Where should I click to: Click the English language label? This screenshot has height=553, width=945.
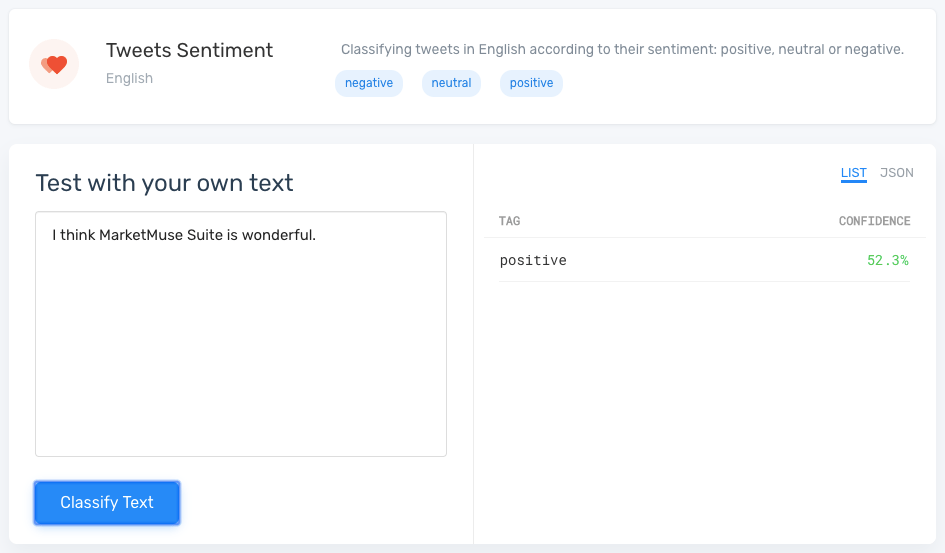click(x=129, y=78)
